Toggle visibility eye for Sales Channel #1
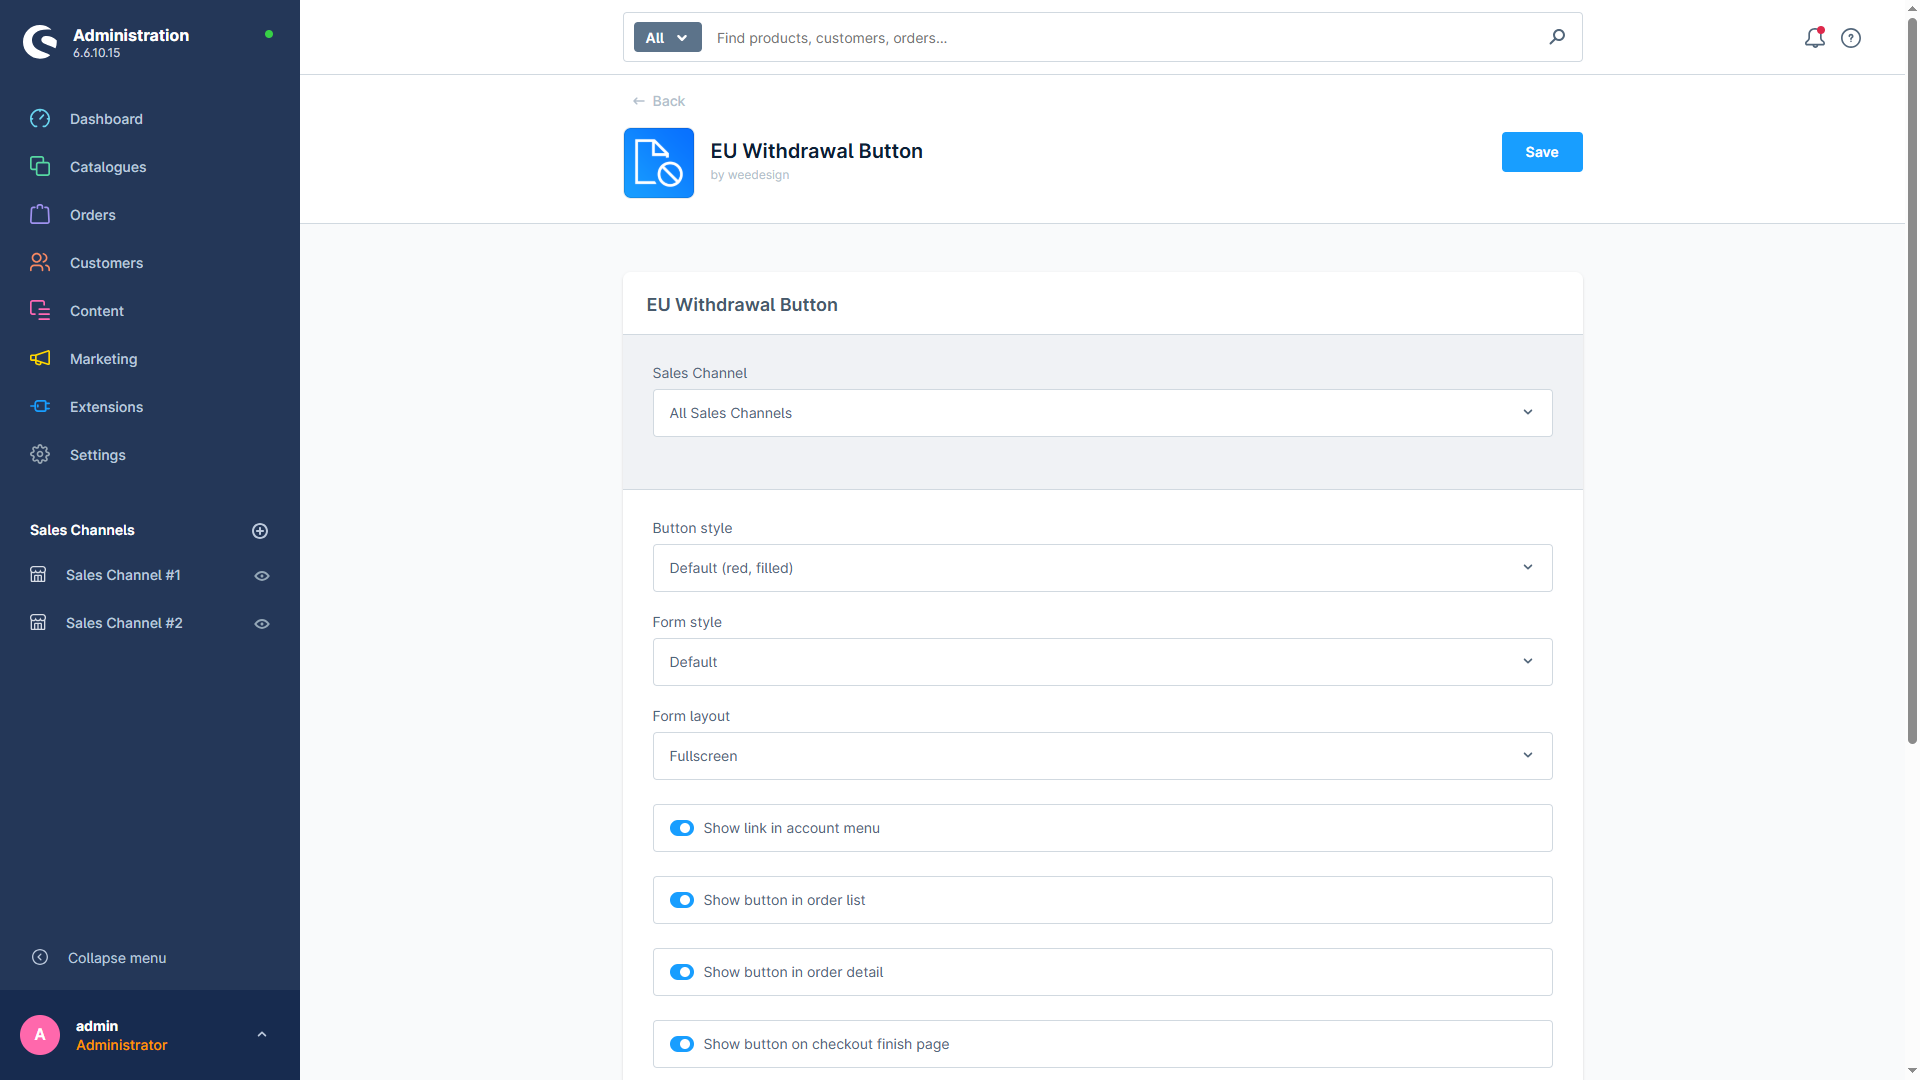Image resolution: width=1920 pixels, height=1080 pixels. (262, 576)
